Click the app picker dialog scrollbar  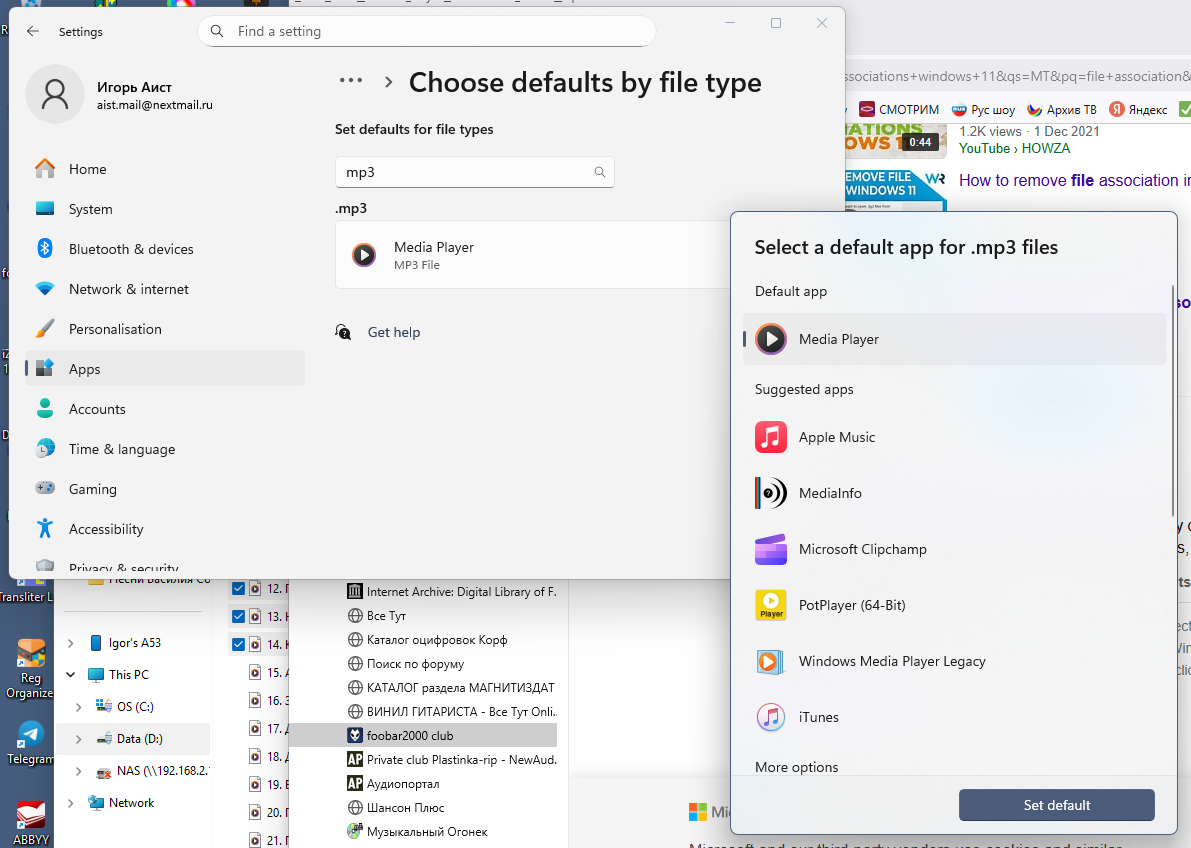pos(1174,400)
